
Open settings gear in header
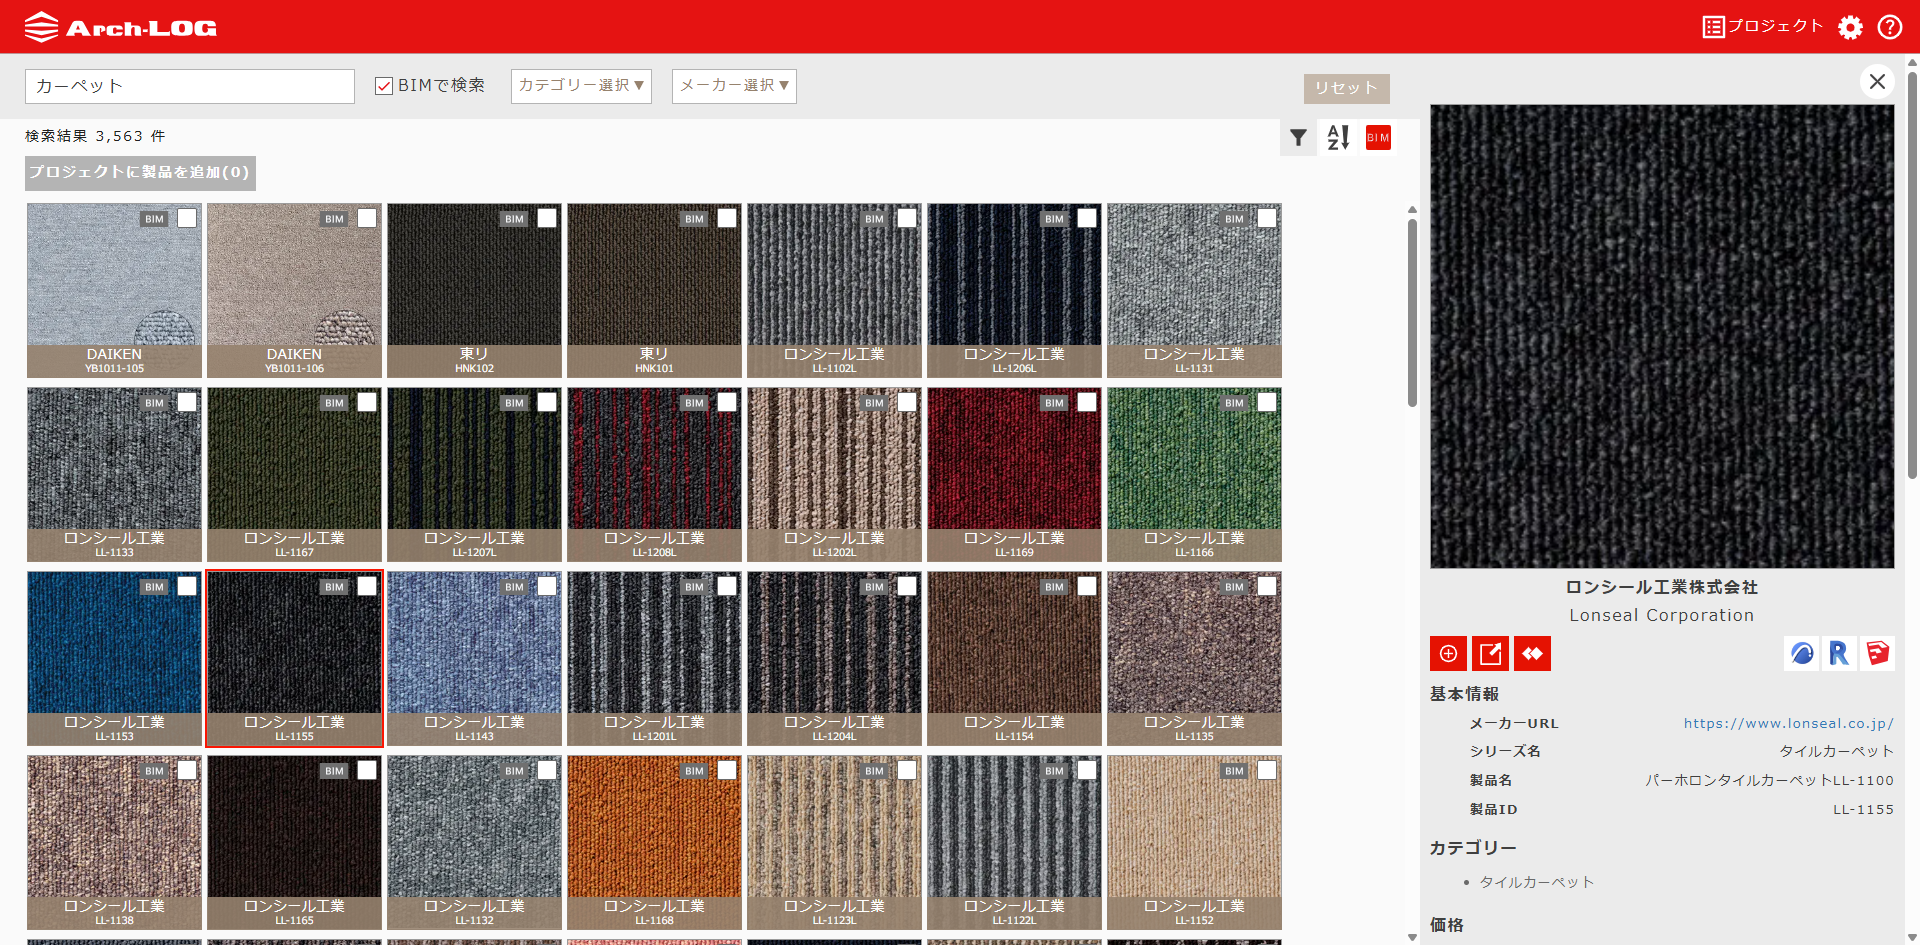point(1850,27)
